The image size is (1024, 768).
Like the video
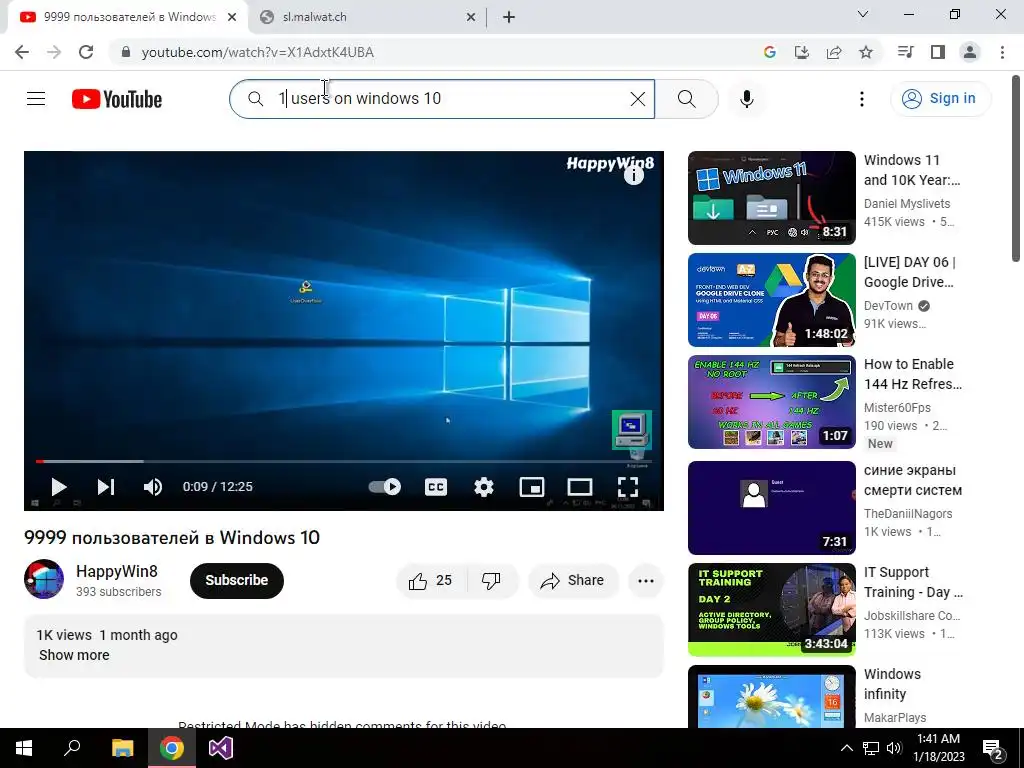pyautogui.click(x=430, y=581)
